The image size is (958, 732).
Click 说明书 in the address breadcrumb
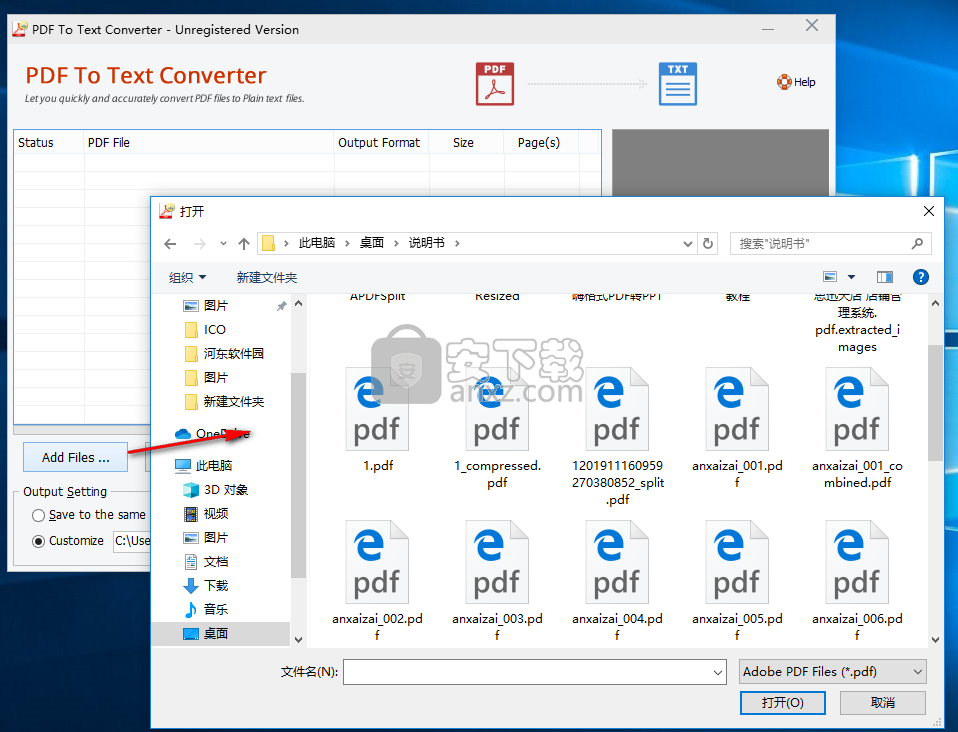426,243
